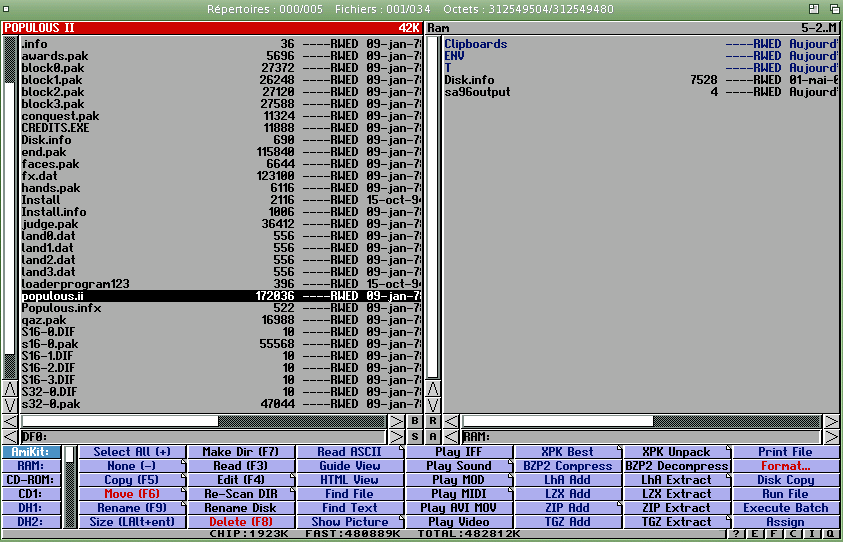The height and width of the screenshot is (542, 843).
Task: Click the Re-Scan DIR button
Action: tap(241, 494)
